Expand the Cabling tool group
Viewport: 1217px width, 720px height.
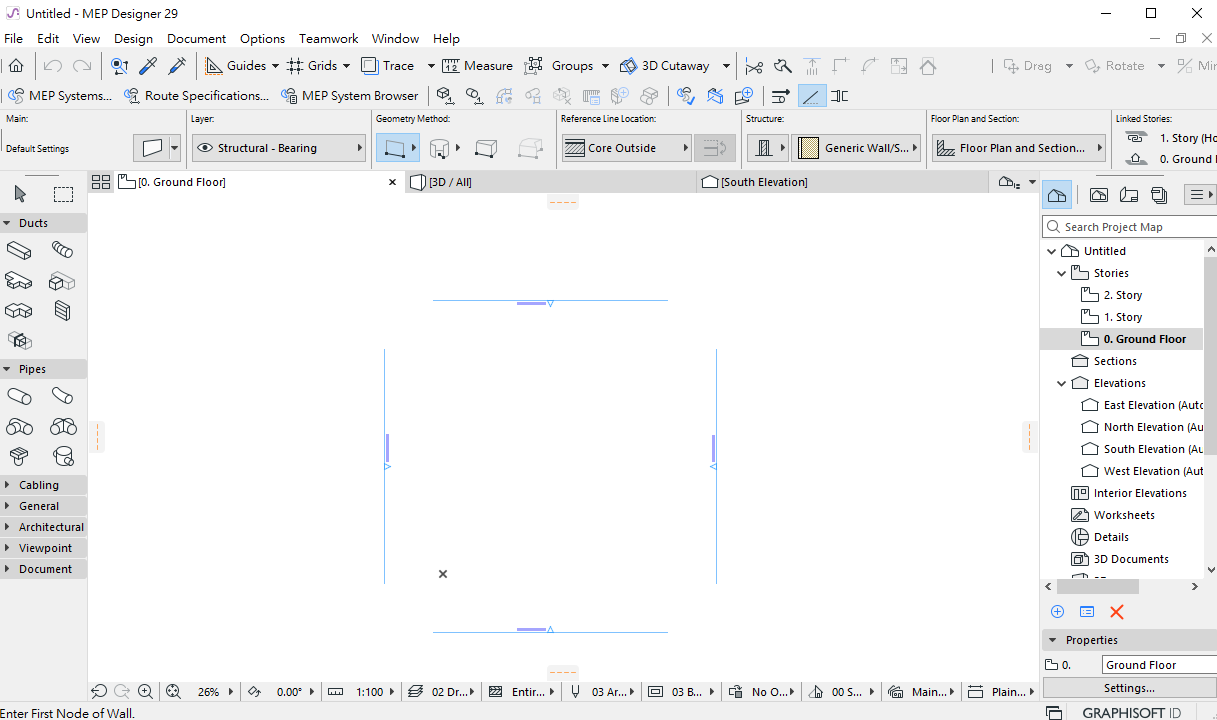(x=7, y=485)
